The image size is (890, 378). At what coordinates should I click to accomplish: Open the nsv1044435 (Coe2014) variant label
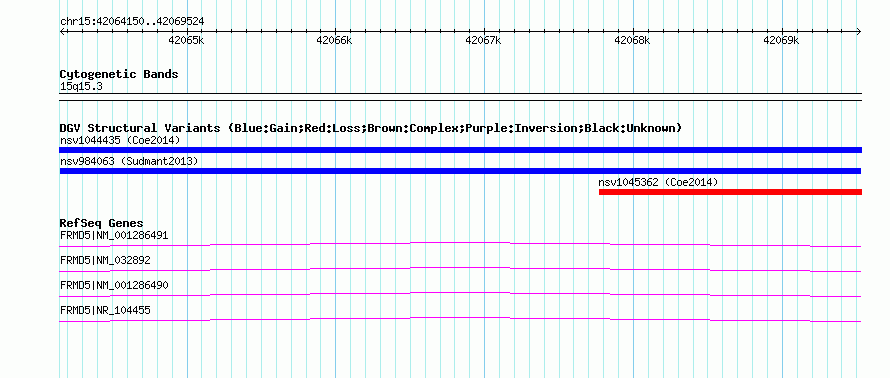120,140
